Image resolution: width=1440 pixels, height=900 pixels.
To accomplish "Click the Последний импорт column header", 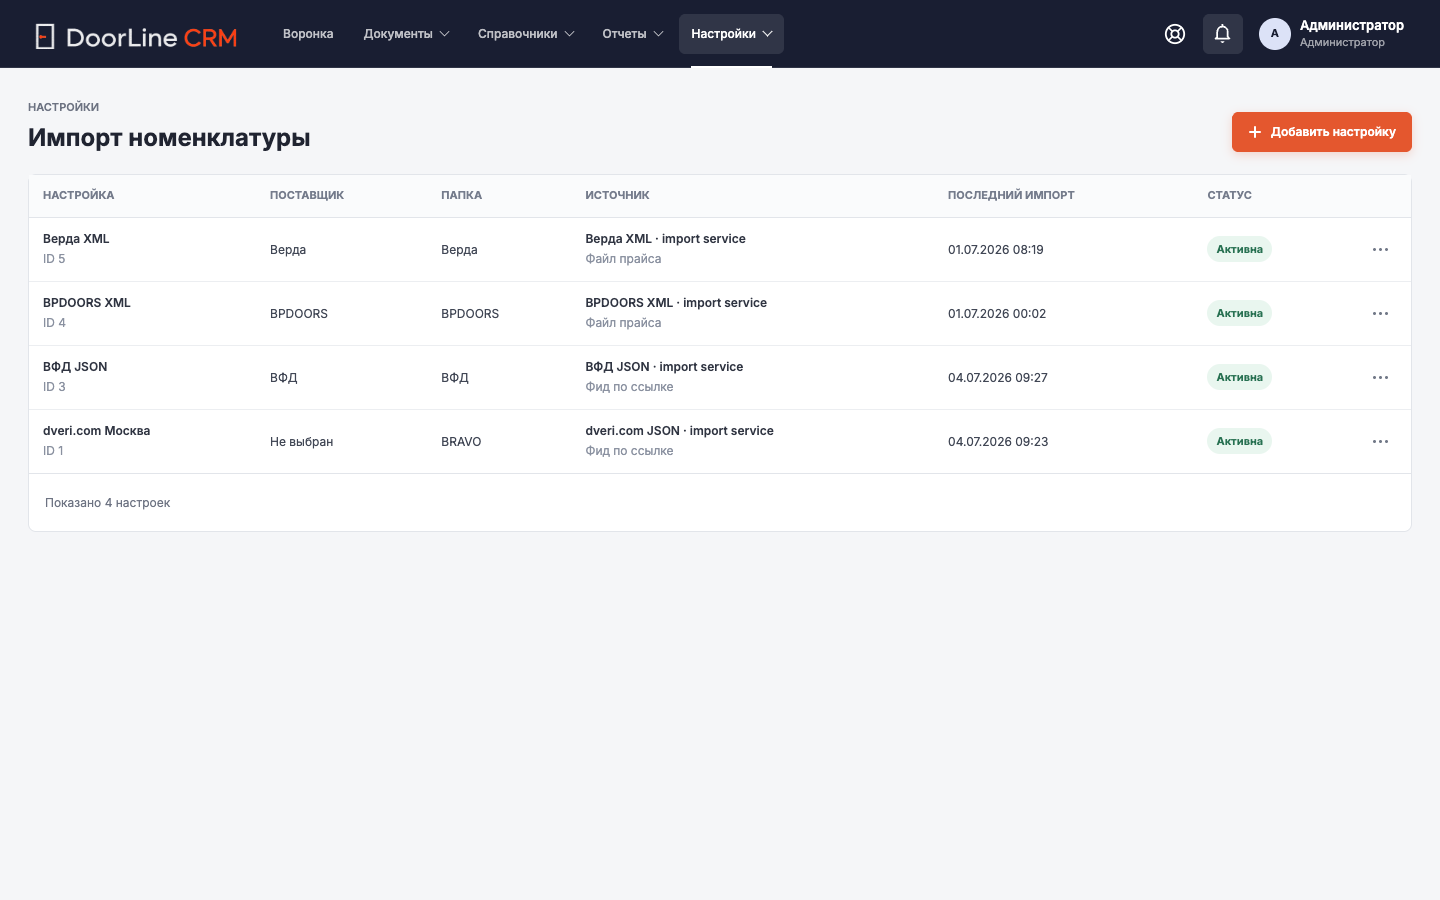I will pyautogui.click(x=1011, y=195).
